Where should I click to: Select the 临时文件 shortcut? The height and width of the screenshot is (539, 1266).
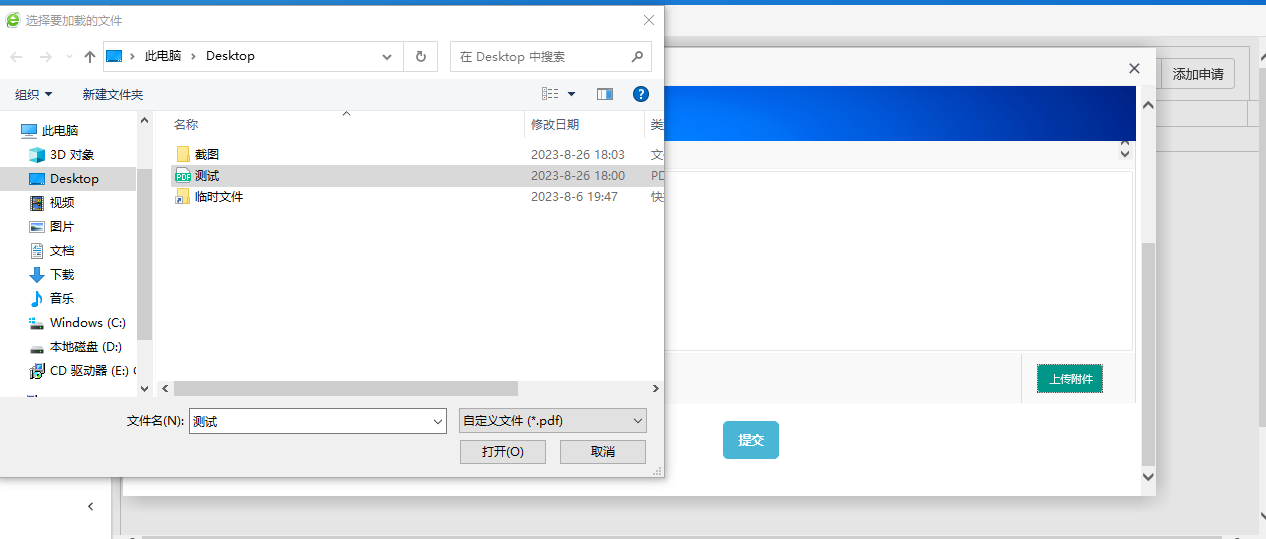[x=218, y=197]
